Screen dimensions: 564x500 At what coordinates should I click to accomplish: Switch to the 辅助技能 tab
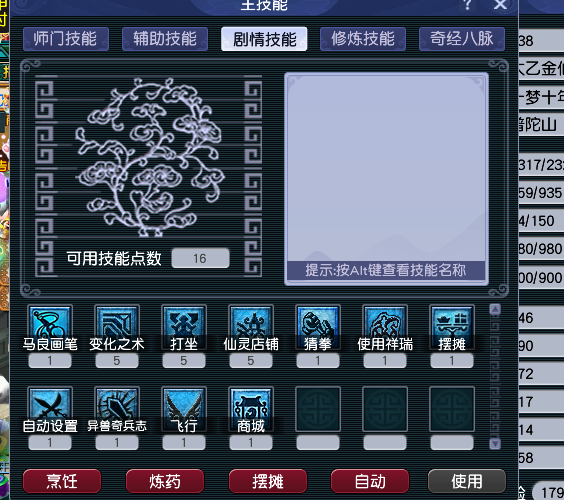[165, 39]
